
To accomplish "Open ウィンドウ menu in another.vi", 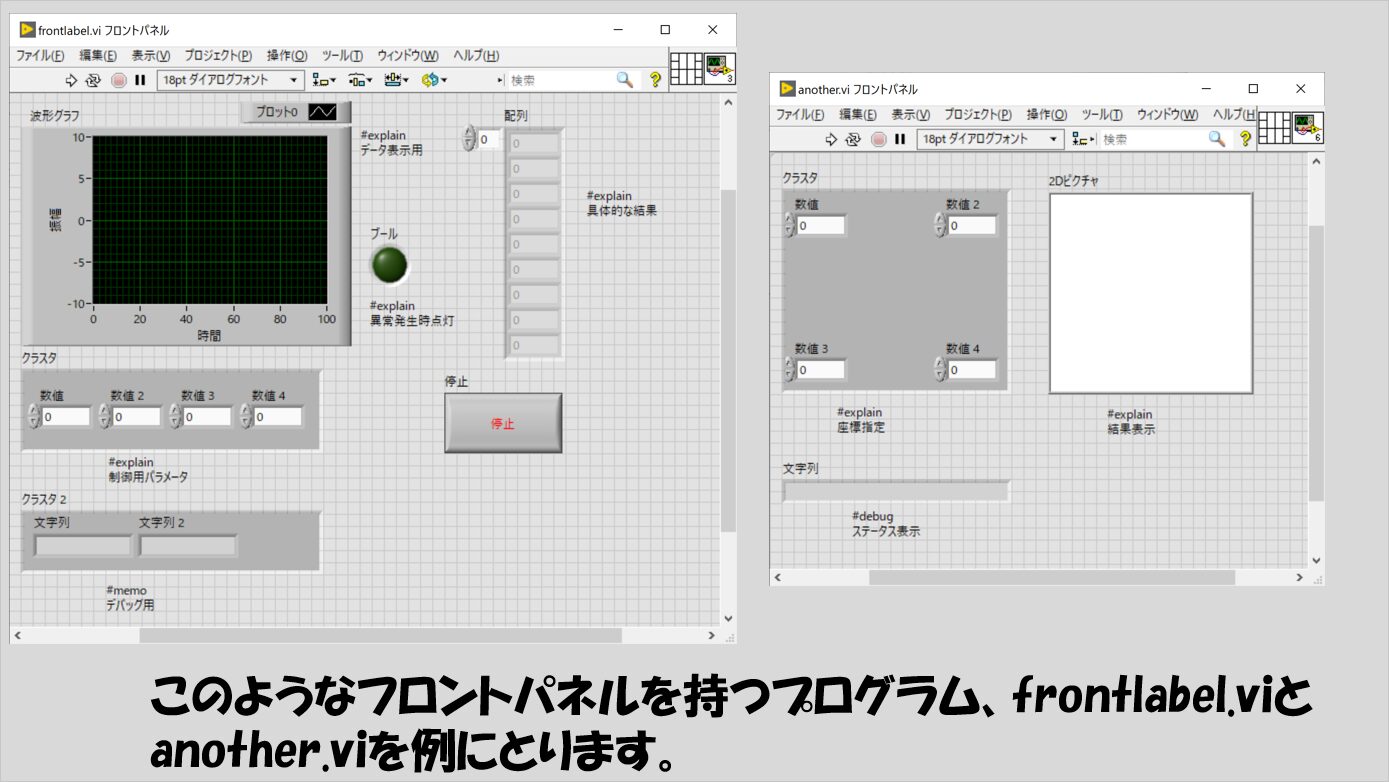I will [1167, 115].
